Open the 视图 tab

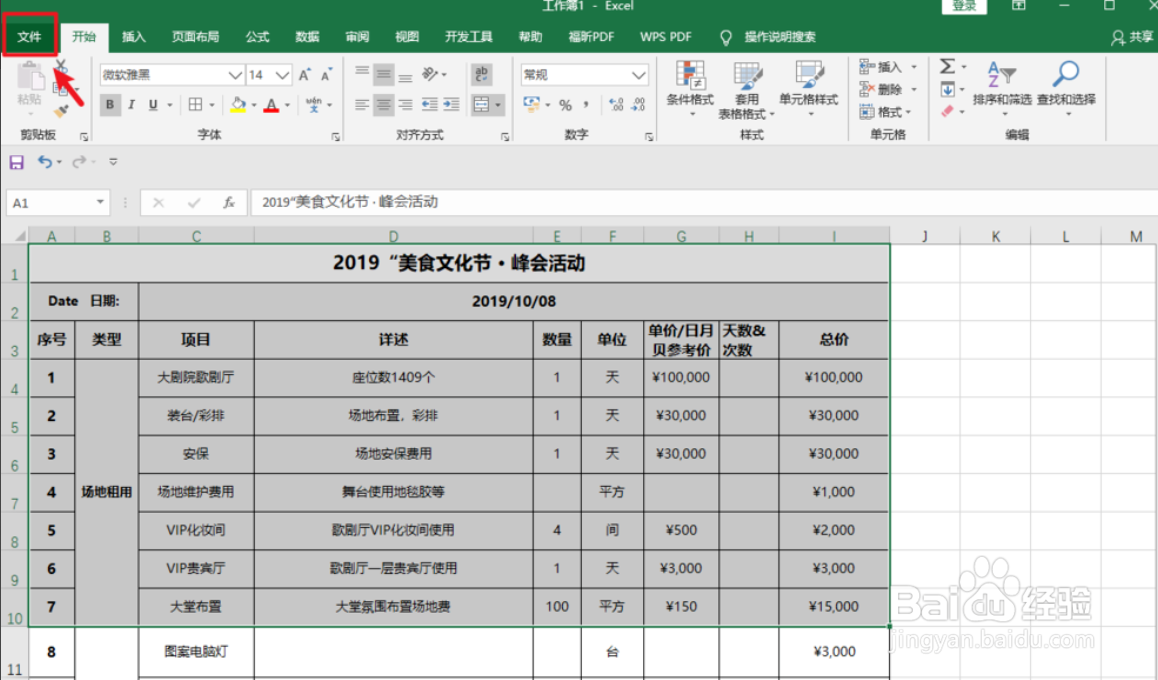coord(407,37)
